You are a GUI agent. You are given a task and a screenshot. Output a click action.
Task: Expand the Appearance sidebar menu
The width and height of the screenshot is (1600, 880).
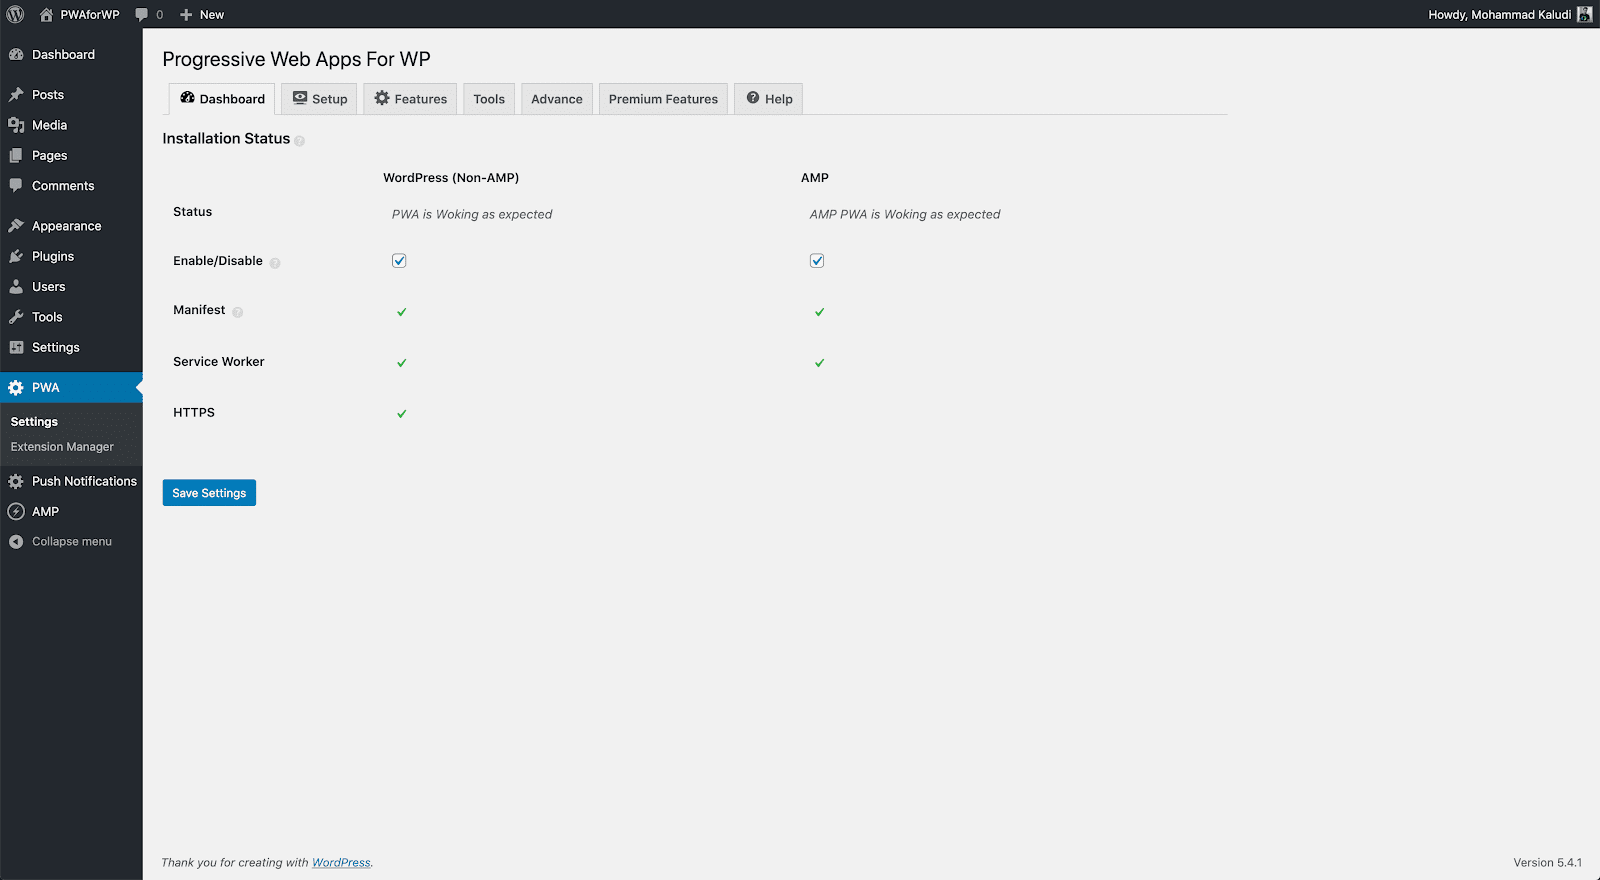click(x=66, y=226)
